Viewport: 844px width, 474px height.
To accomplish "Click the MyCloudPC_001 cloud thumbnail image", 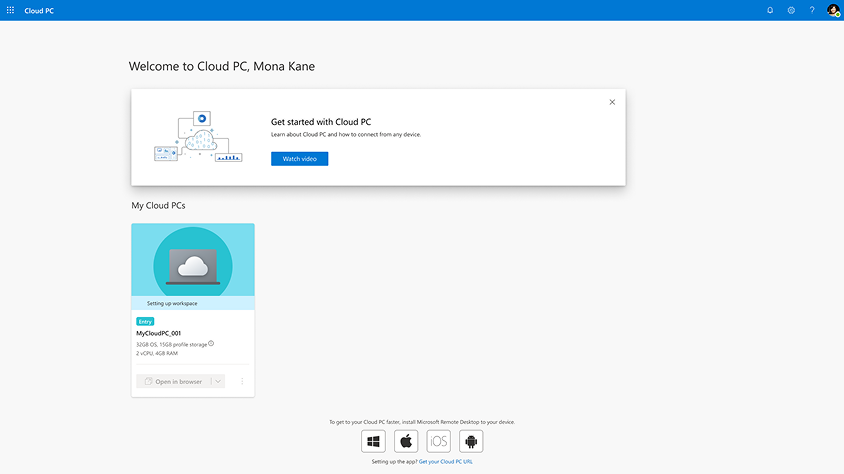I will 193,264.
